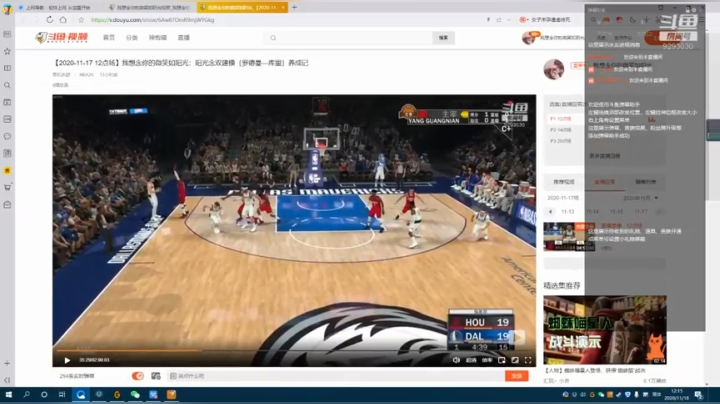Reload the page with the refresh icon
This screenshot has height=404, width=720.
[50, 20]
